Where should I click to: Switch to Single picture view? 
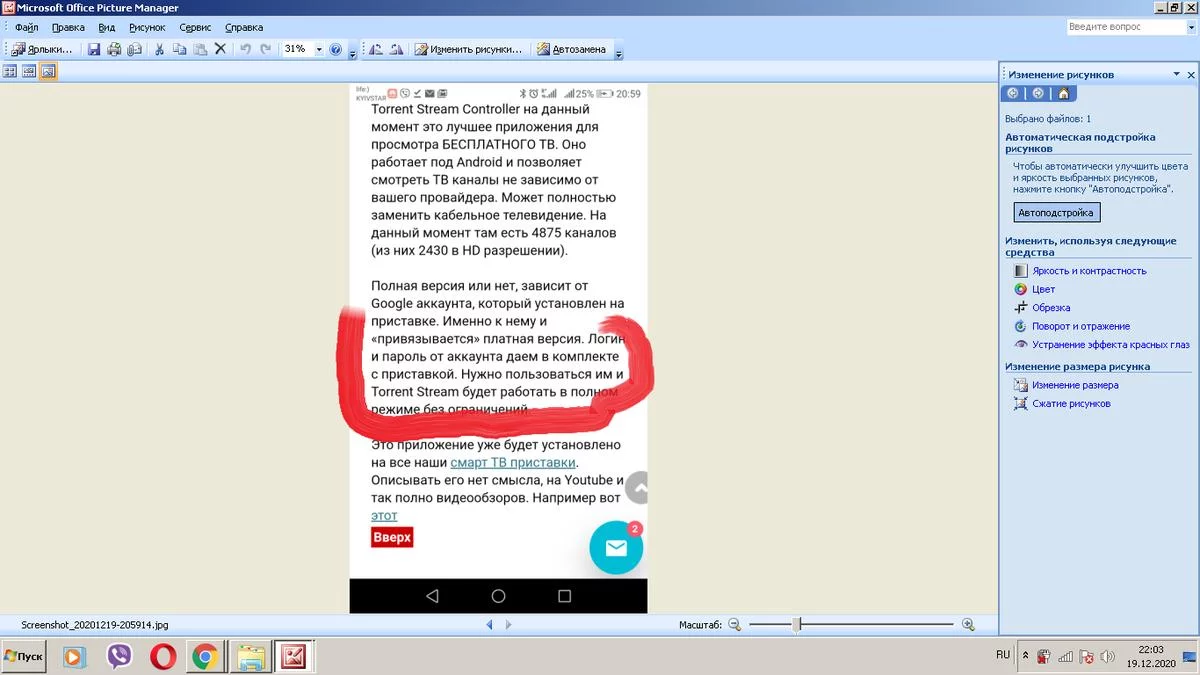[x=48, y=72]
